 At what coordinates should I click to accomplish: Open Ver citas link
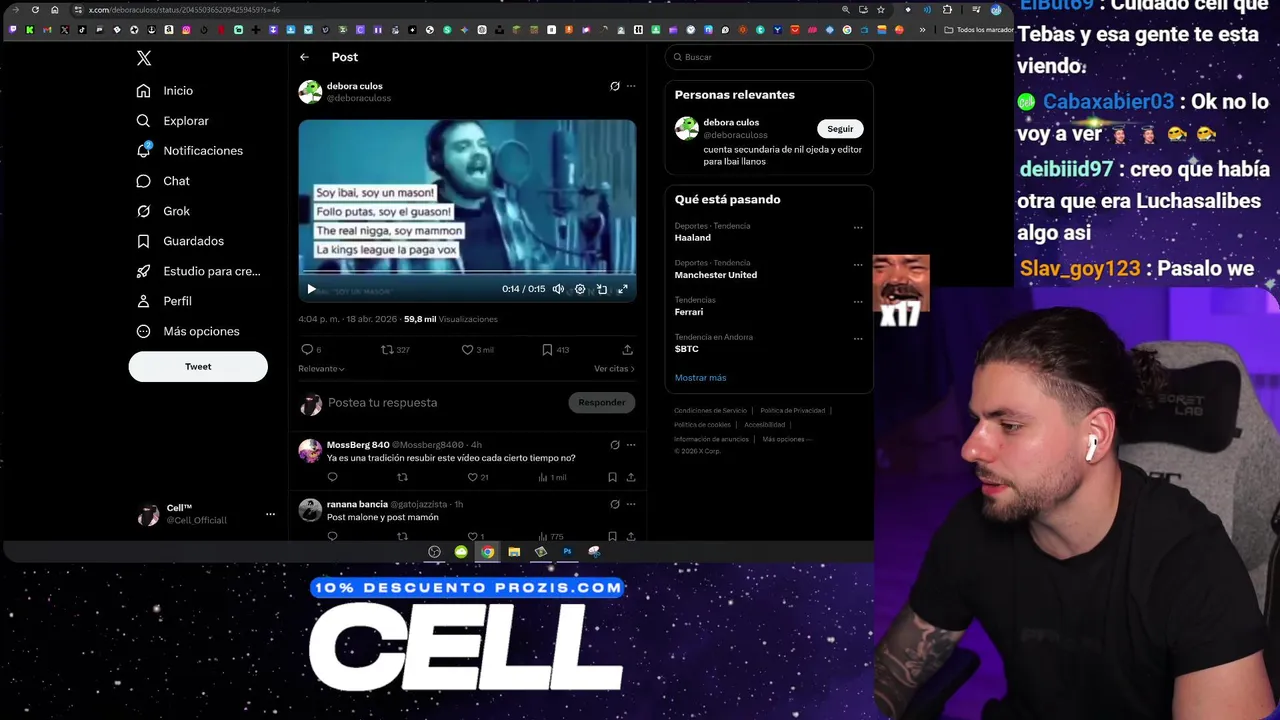pyautogui.click(x=614, y=369)
